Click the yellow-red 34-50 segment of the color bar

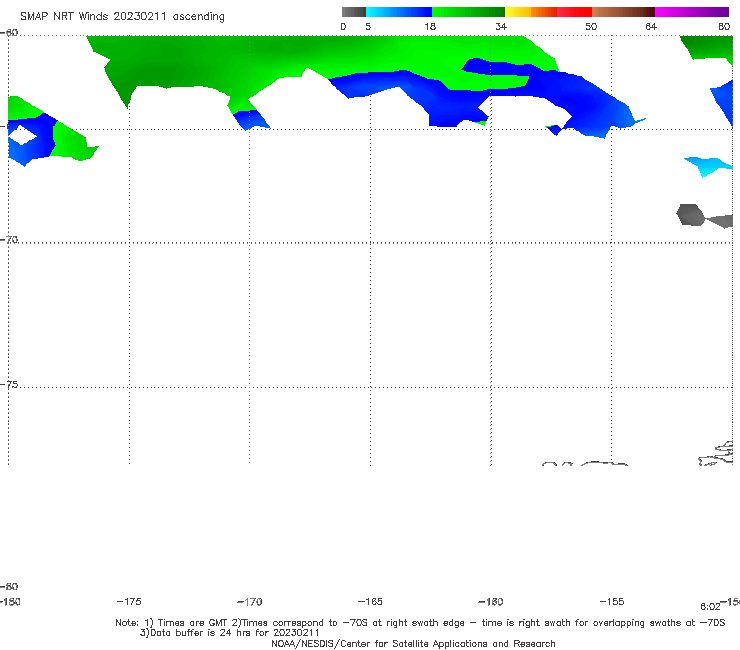coord(548,12)
